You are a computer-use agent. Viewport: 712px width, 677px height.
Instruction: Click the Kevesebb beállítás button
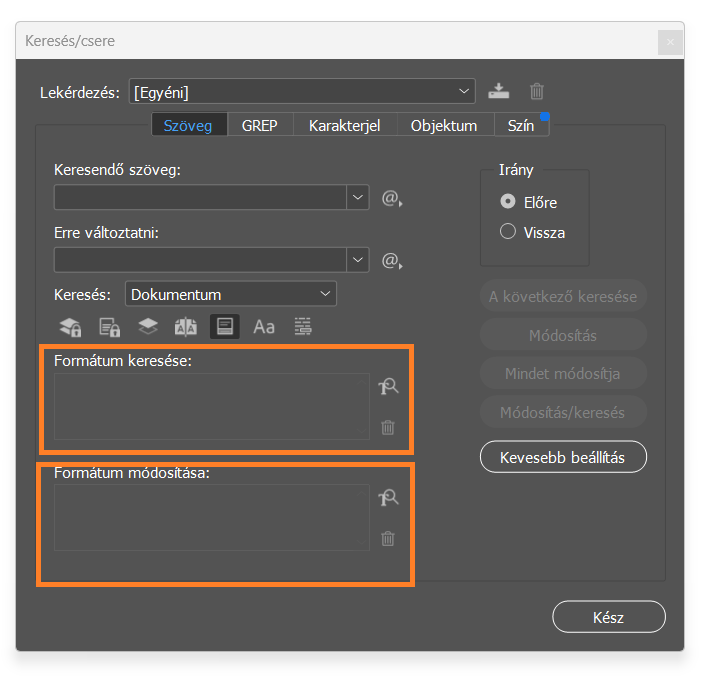[x=563, y=457]
